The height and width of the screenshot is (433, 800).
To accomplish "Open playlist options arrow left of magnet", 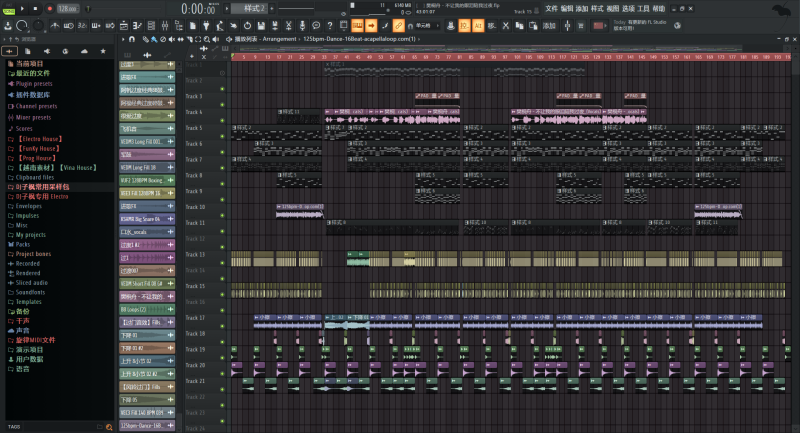I will tap(123, 39).
